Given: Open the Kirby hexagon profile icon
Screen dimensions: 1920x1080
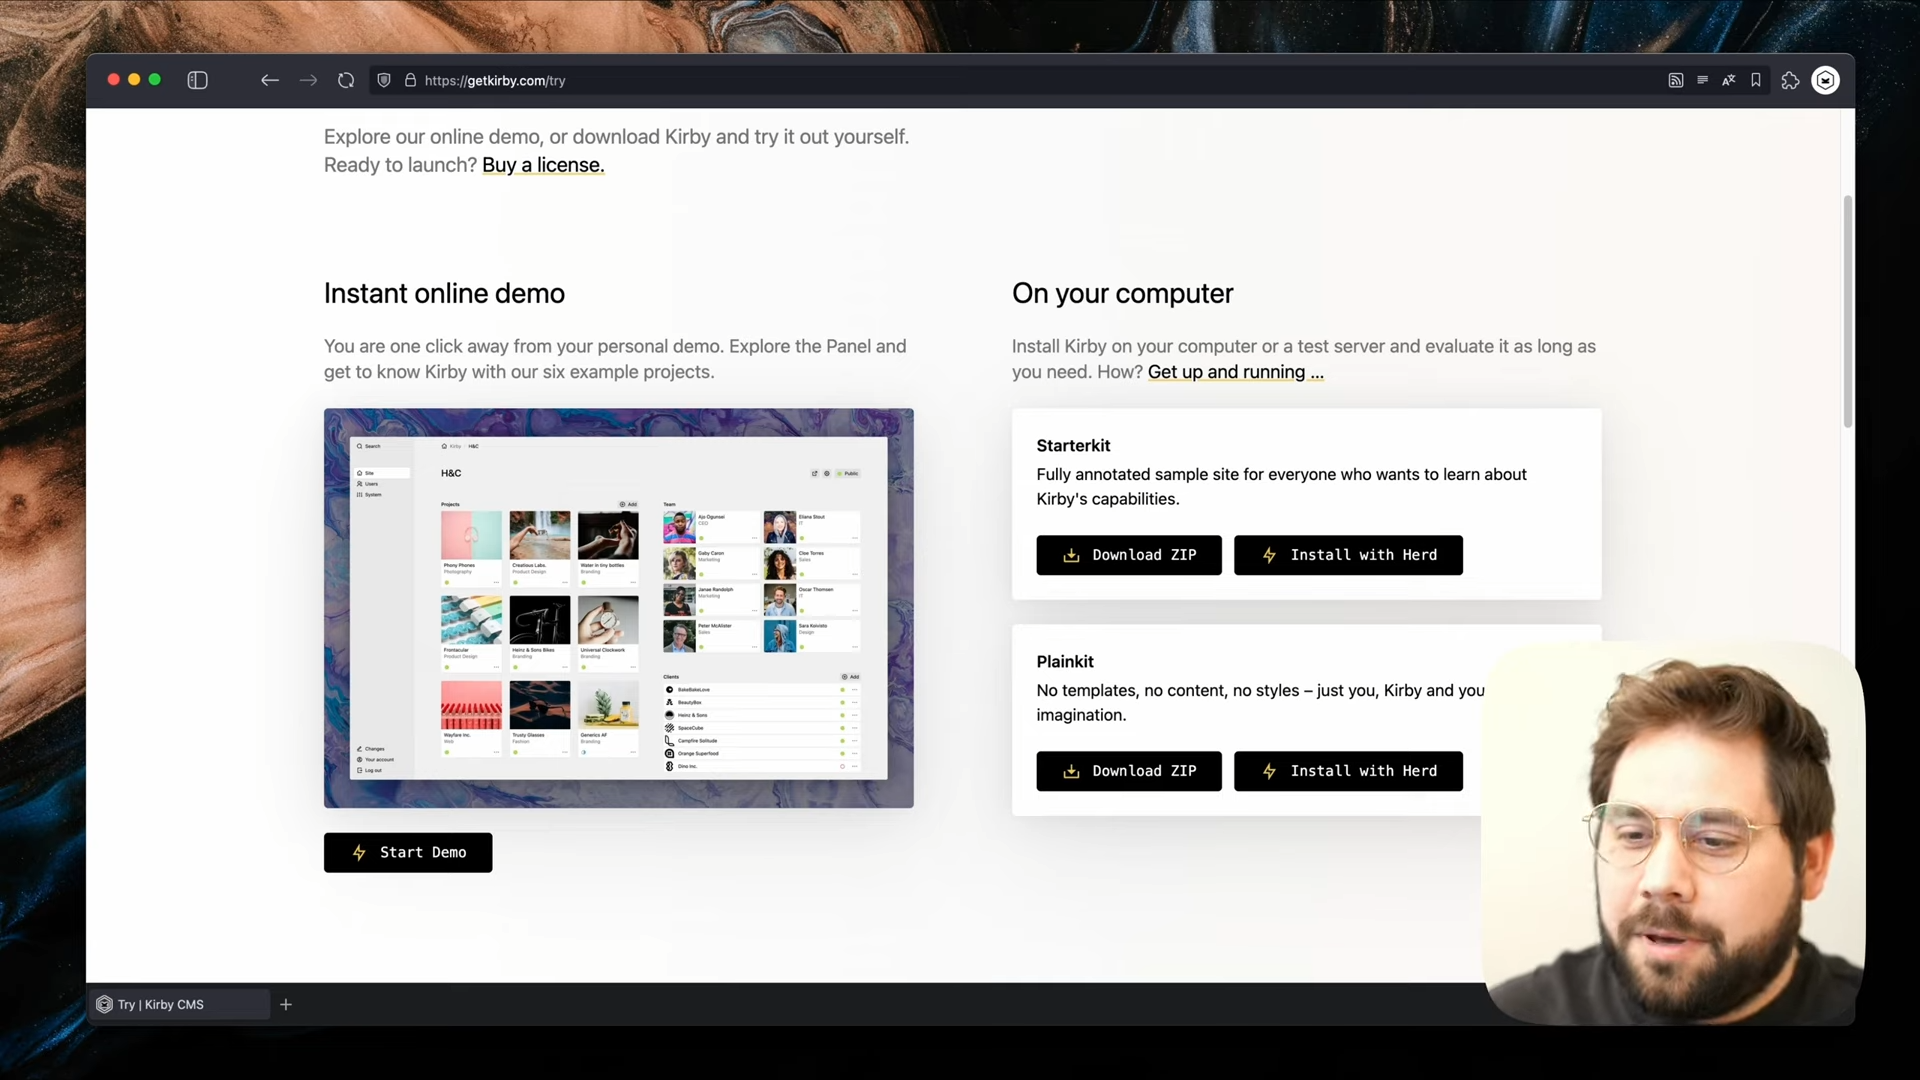Looking at the screenshot, I should [1825, 80].
